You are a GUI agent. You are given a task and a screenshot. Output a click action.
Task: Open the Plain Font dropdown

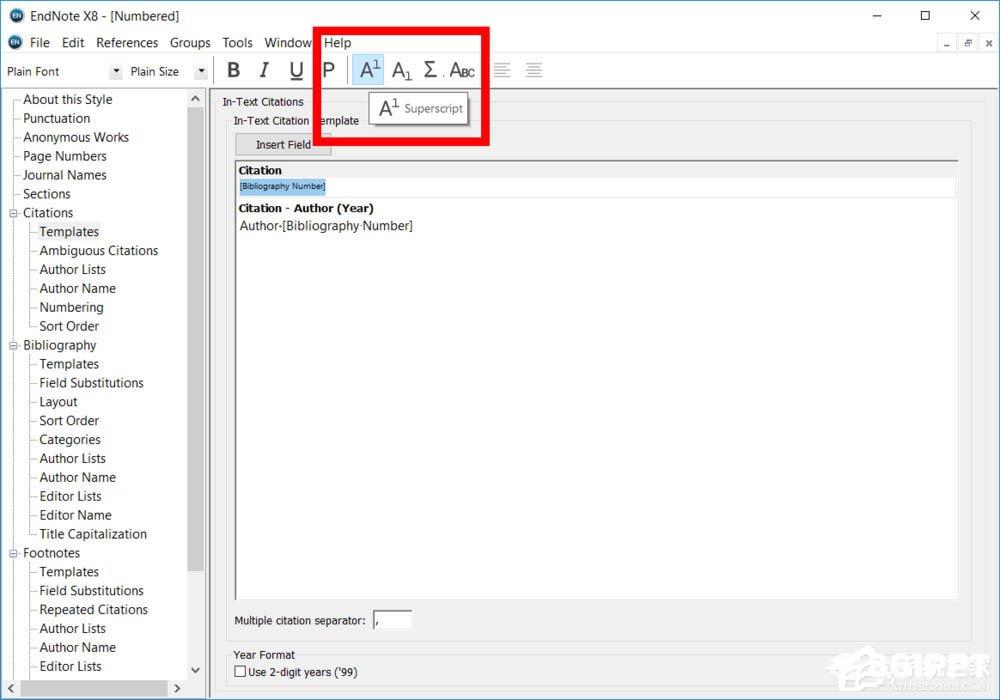pyautogui.click(x=116, y=71)
